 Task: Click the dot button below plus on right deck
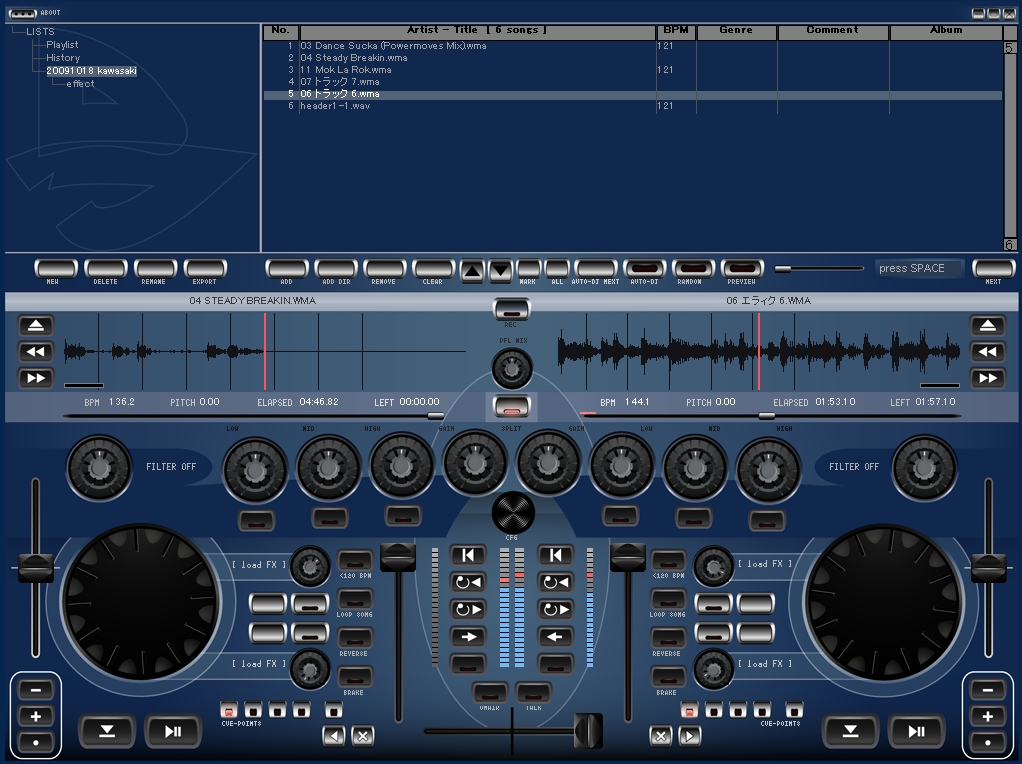point(988,742)
